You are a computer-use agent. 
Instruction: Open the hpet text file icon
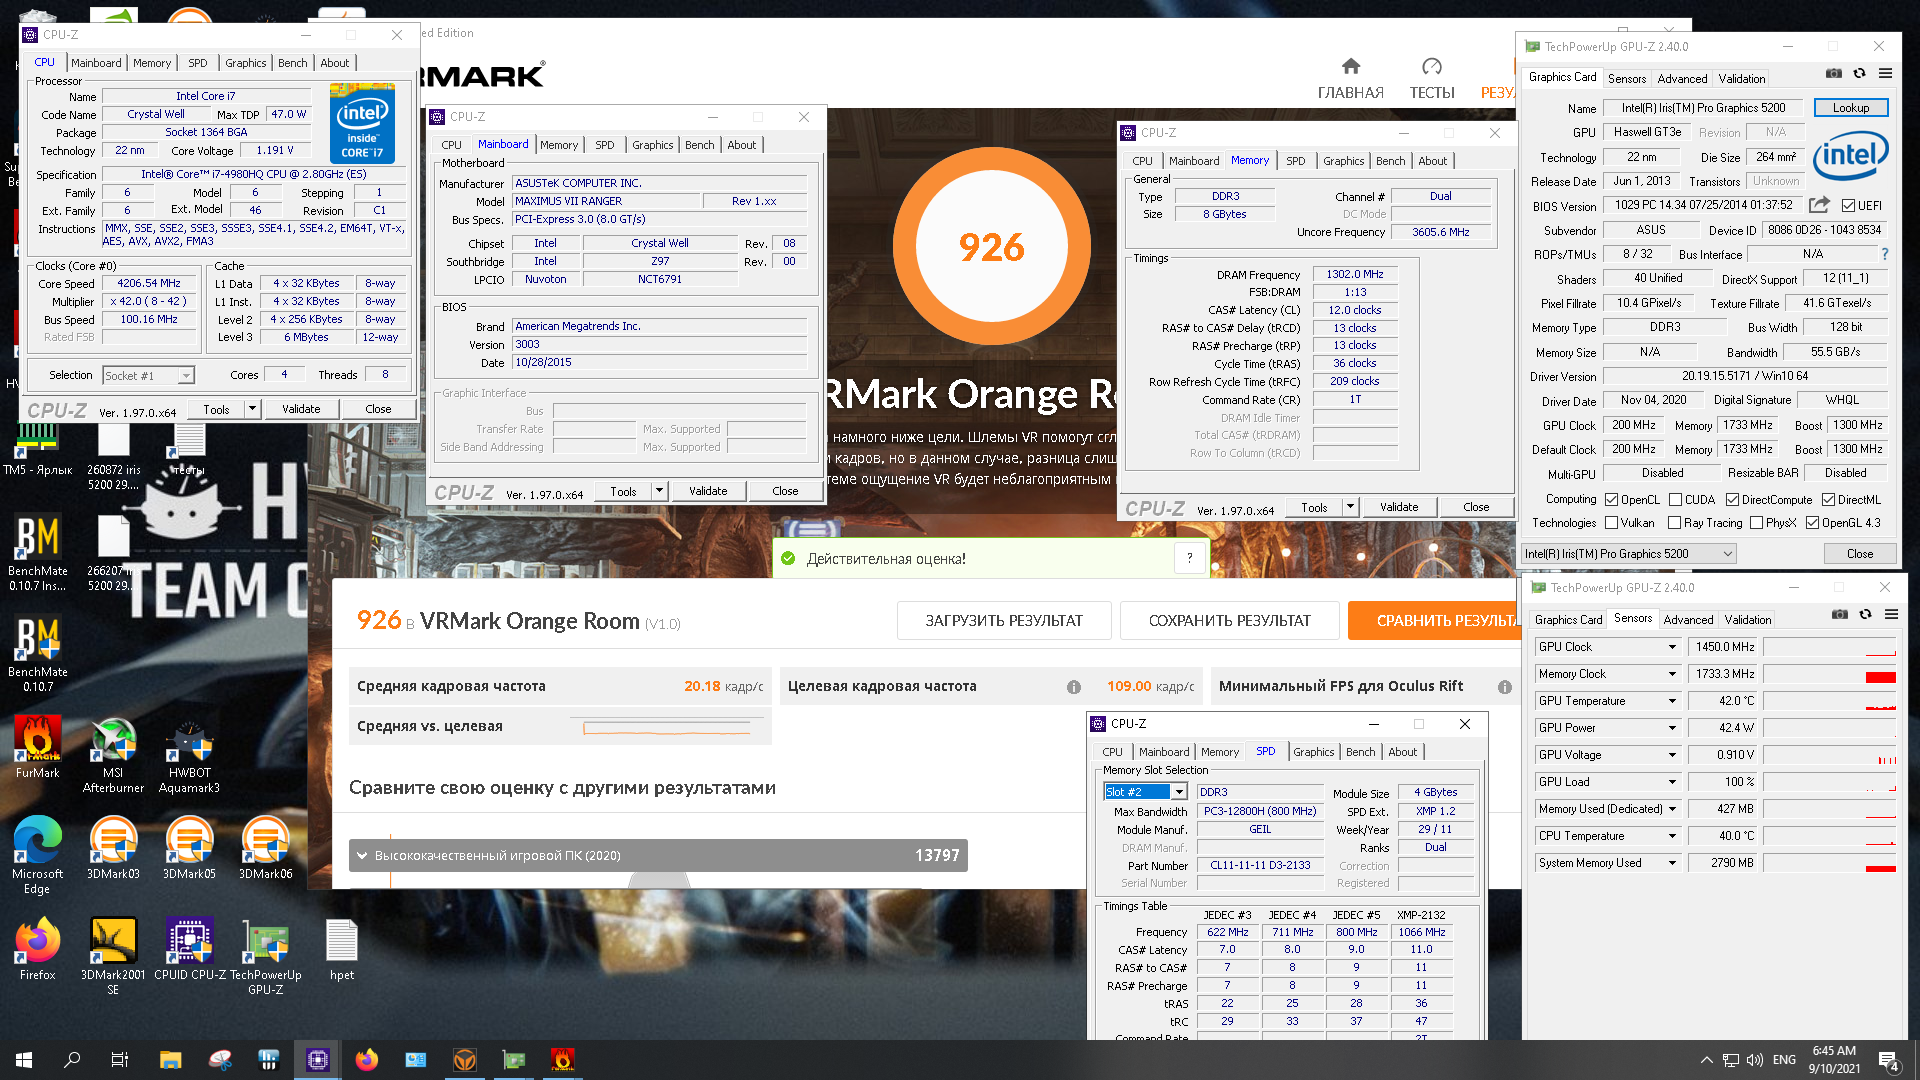tap(342, 950)
